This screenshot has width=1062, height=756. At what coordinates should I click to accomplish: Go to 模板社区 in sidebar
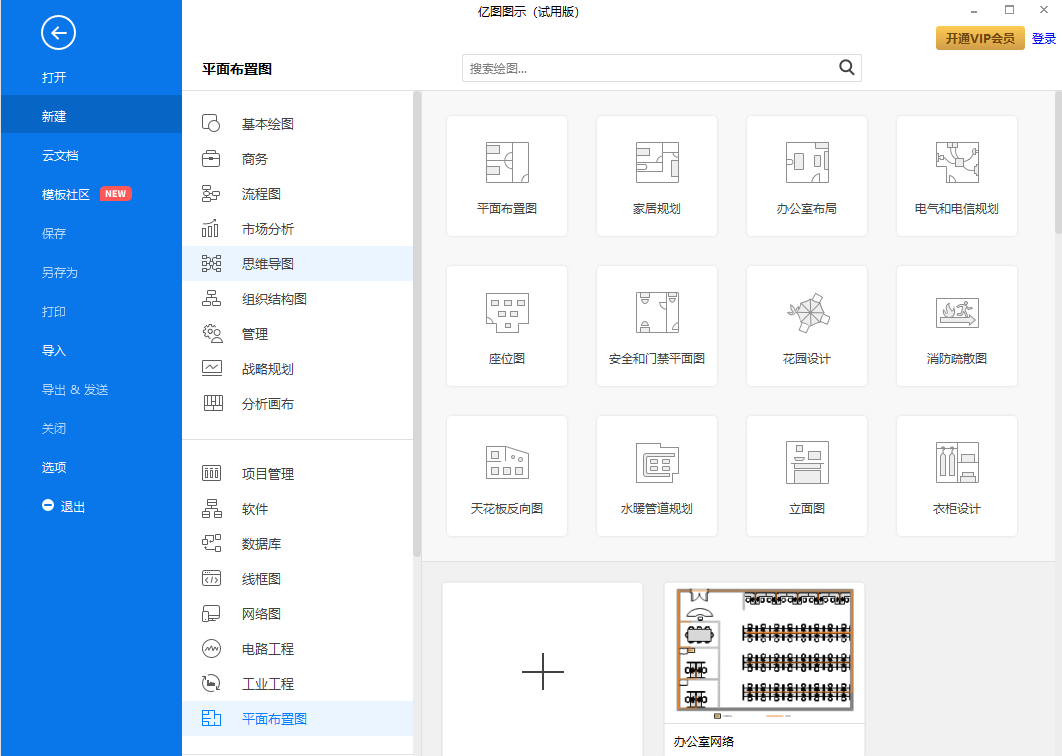pos(66,194)
